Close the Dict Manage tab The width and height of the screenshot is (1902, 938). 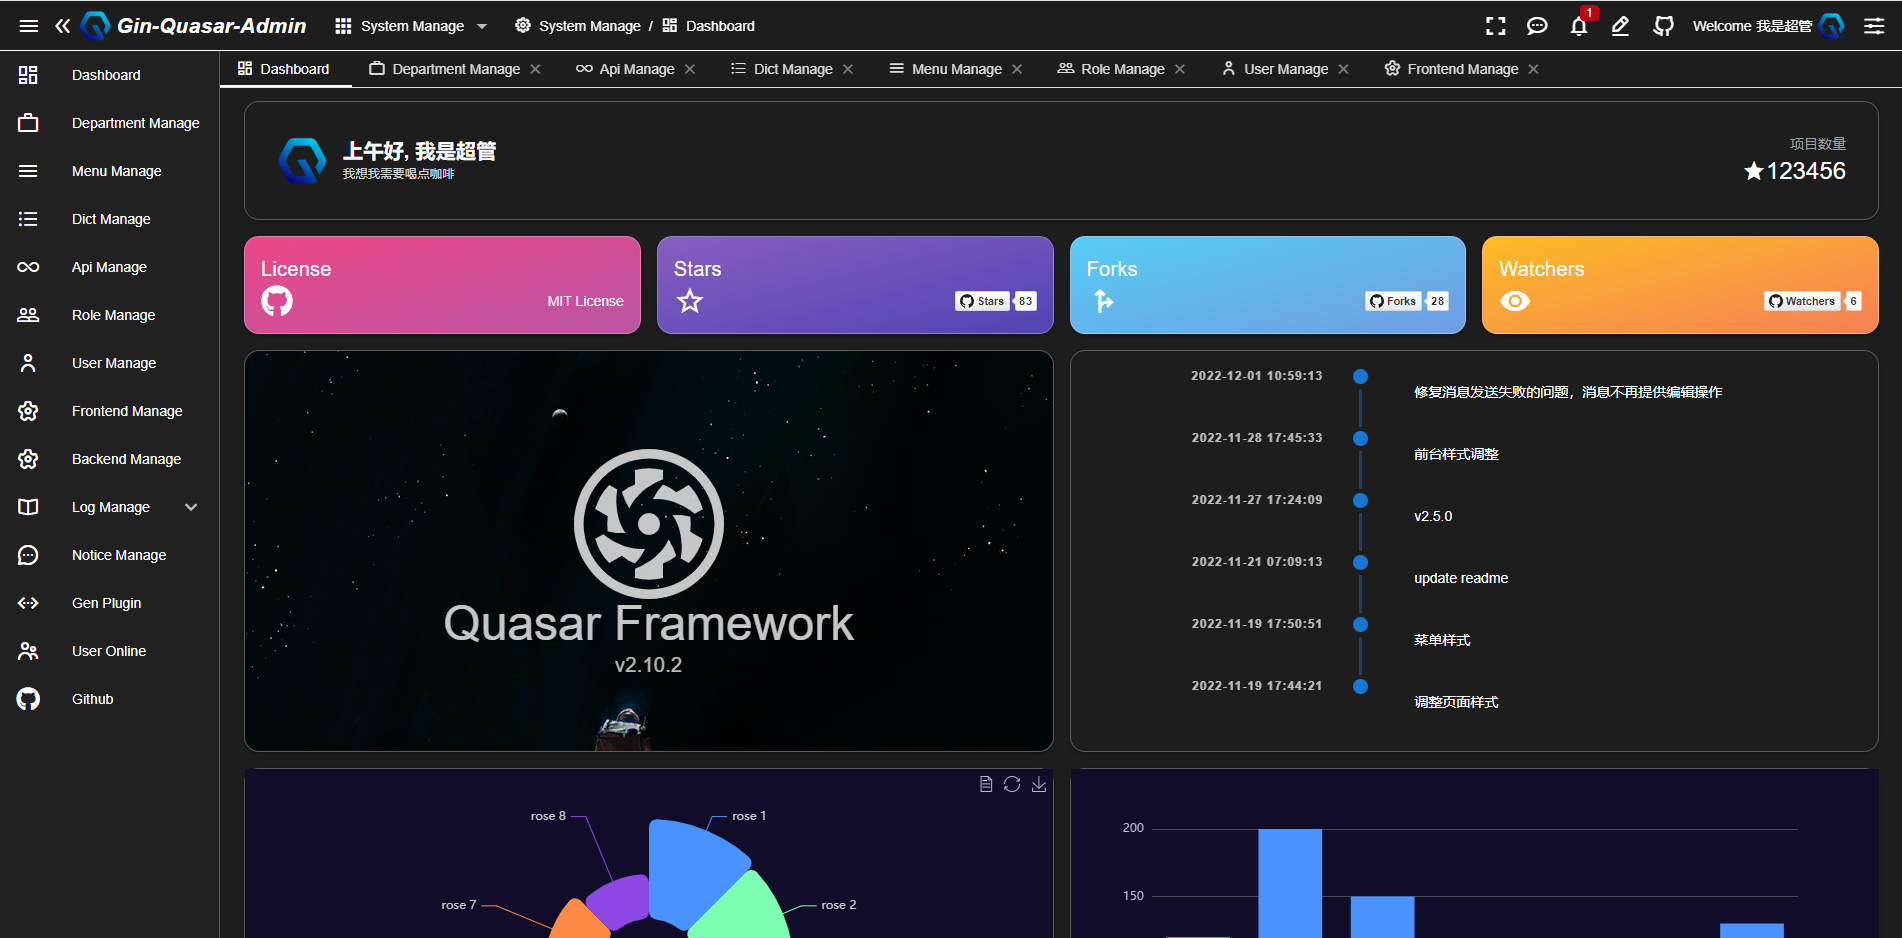pos(848,69)
